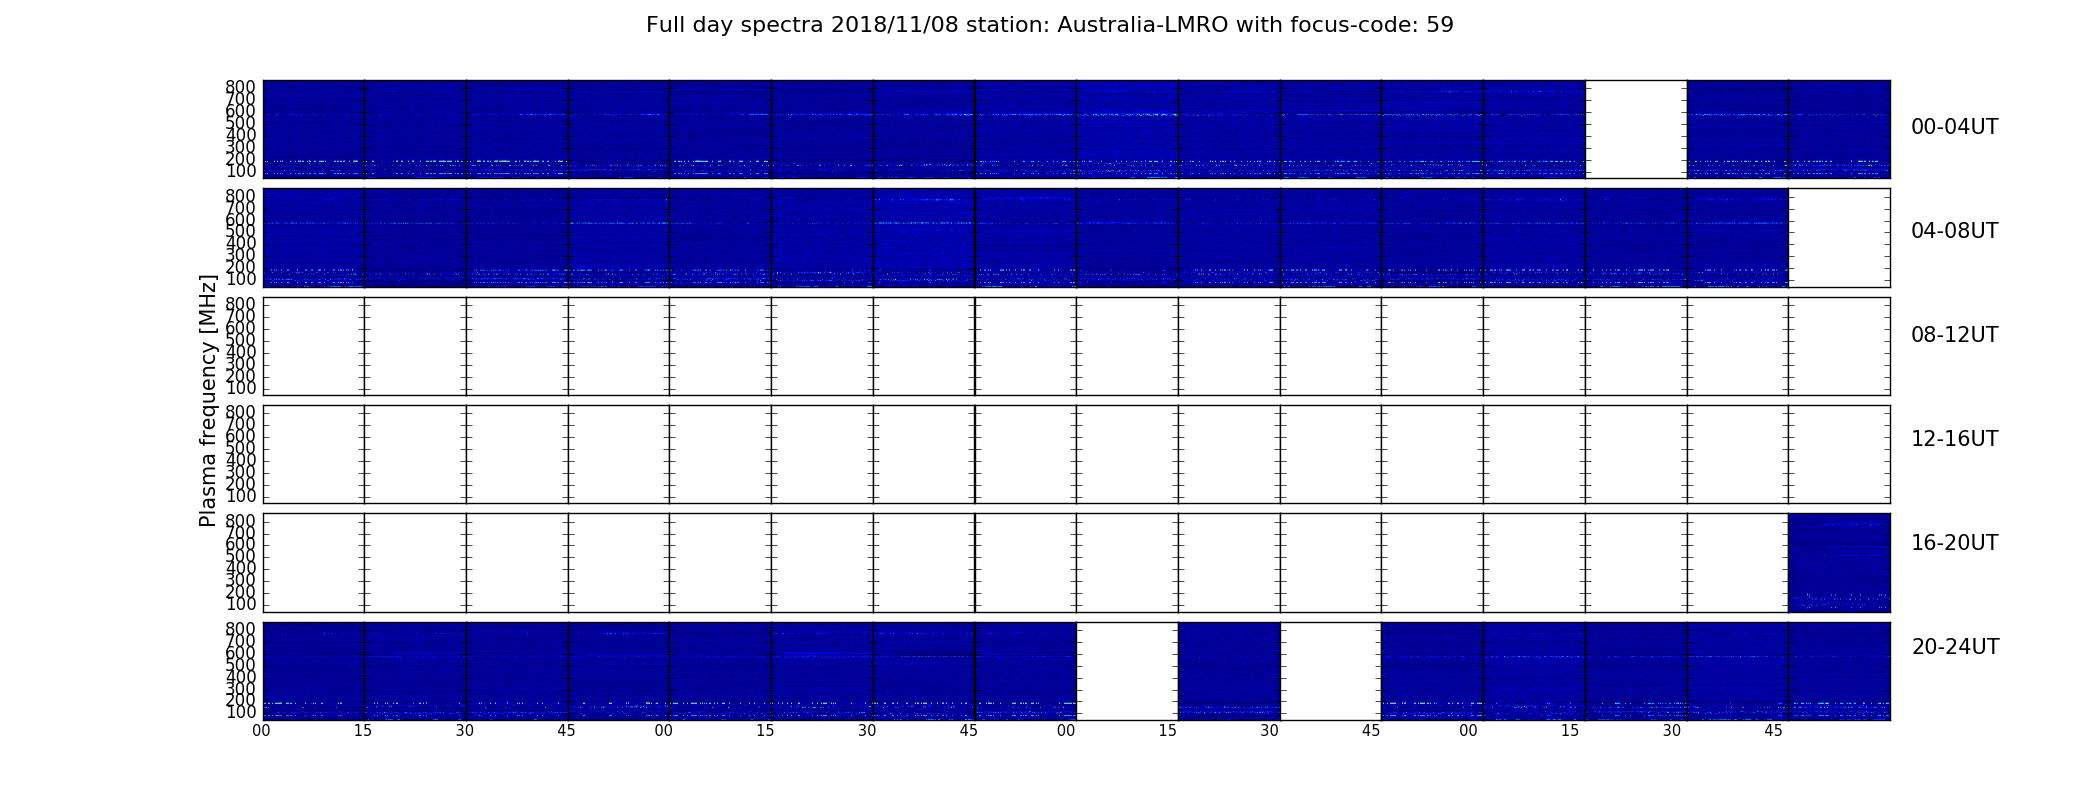Select the "08-12UT" row label
The width and height of the screenshot is (2100, 800).
coord(1954,335)
